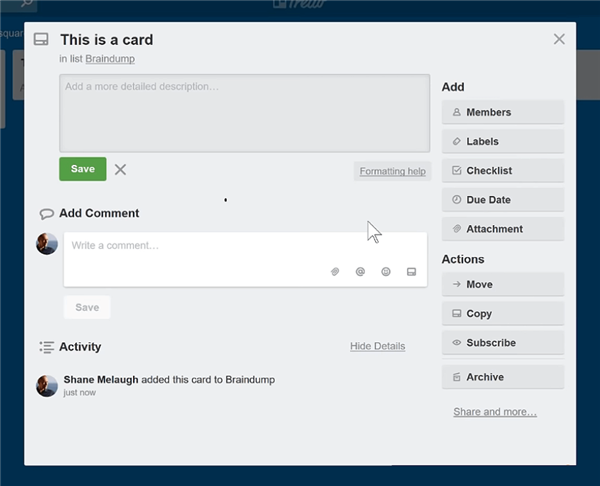Close the card dialog

(559, 39)
